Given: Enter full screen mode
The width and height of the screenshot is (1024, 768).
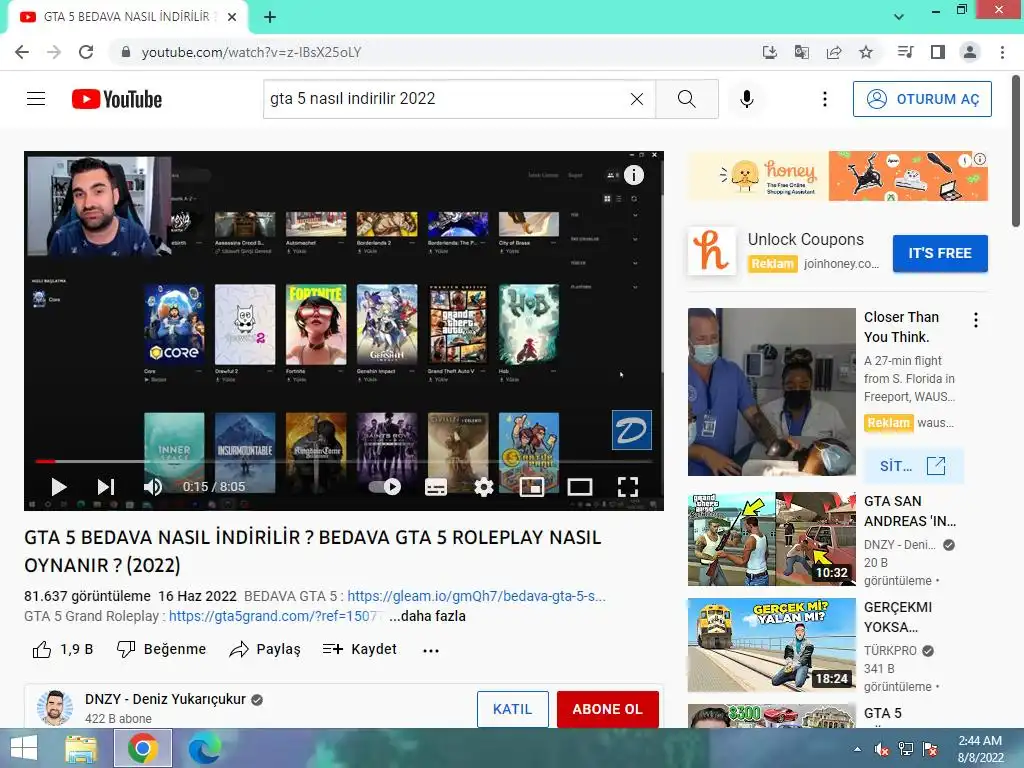Looking at the screenshot, I should click(628, 487).
